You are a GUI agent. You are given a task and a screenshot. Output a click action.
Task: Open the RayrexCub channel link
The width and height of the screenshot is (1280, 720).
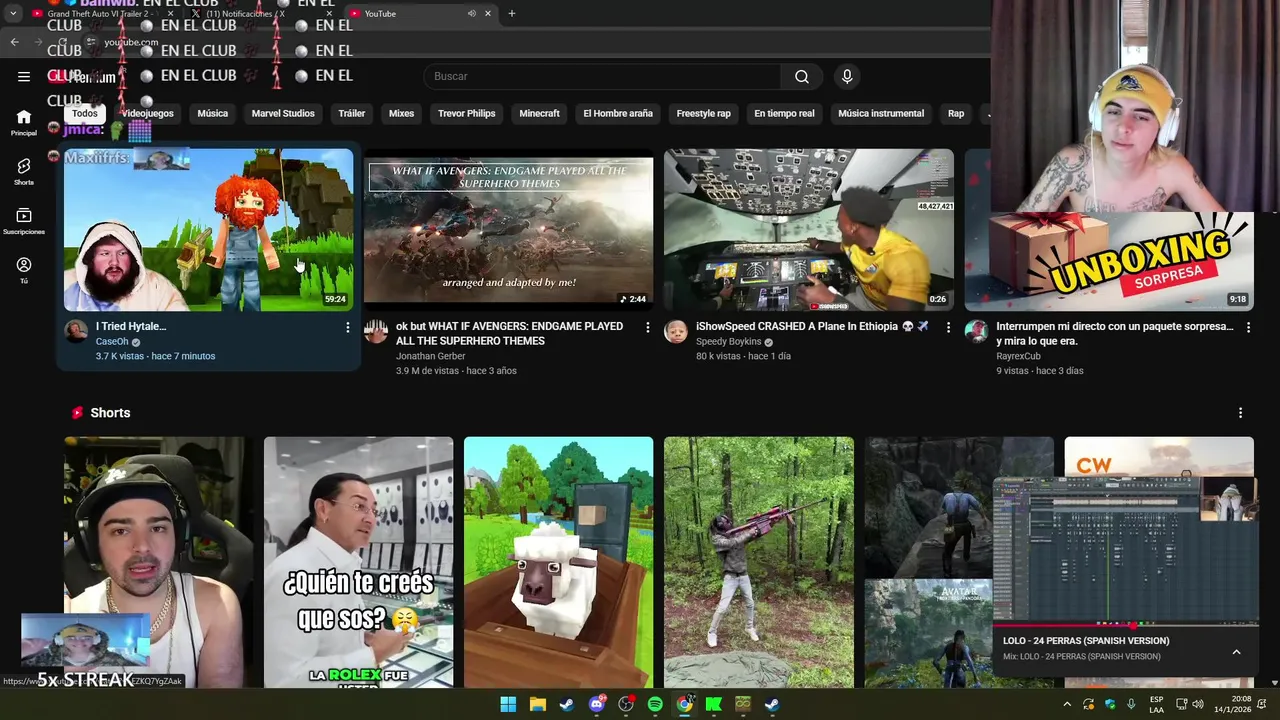point(1018,356)
